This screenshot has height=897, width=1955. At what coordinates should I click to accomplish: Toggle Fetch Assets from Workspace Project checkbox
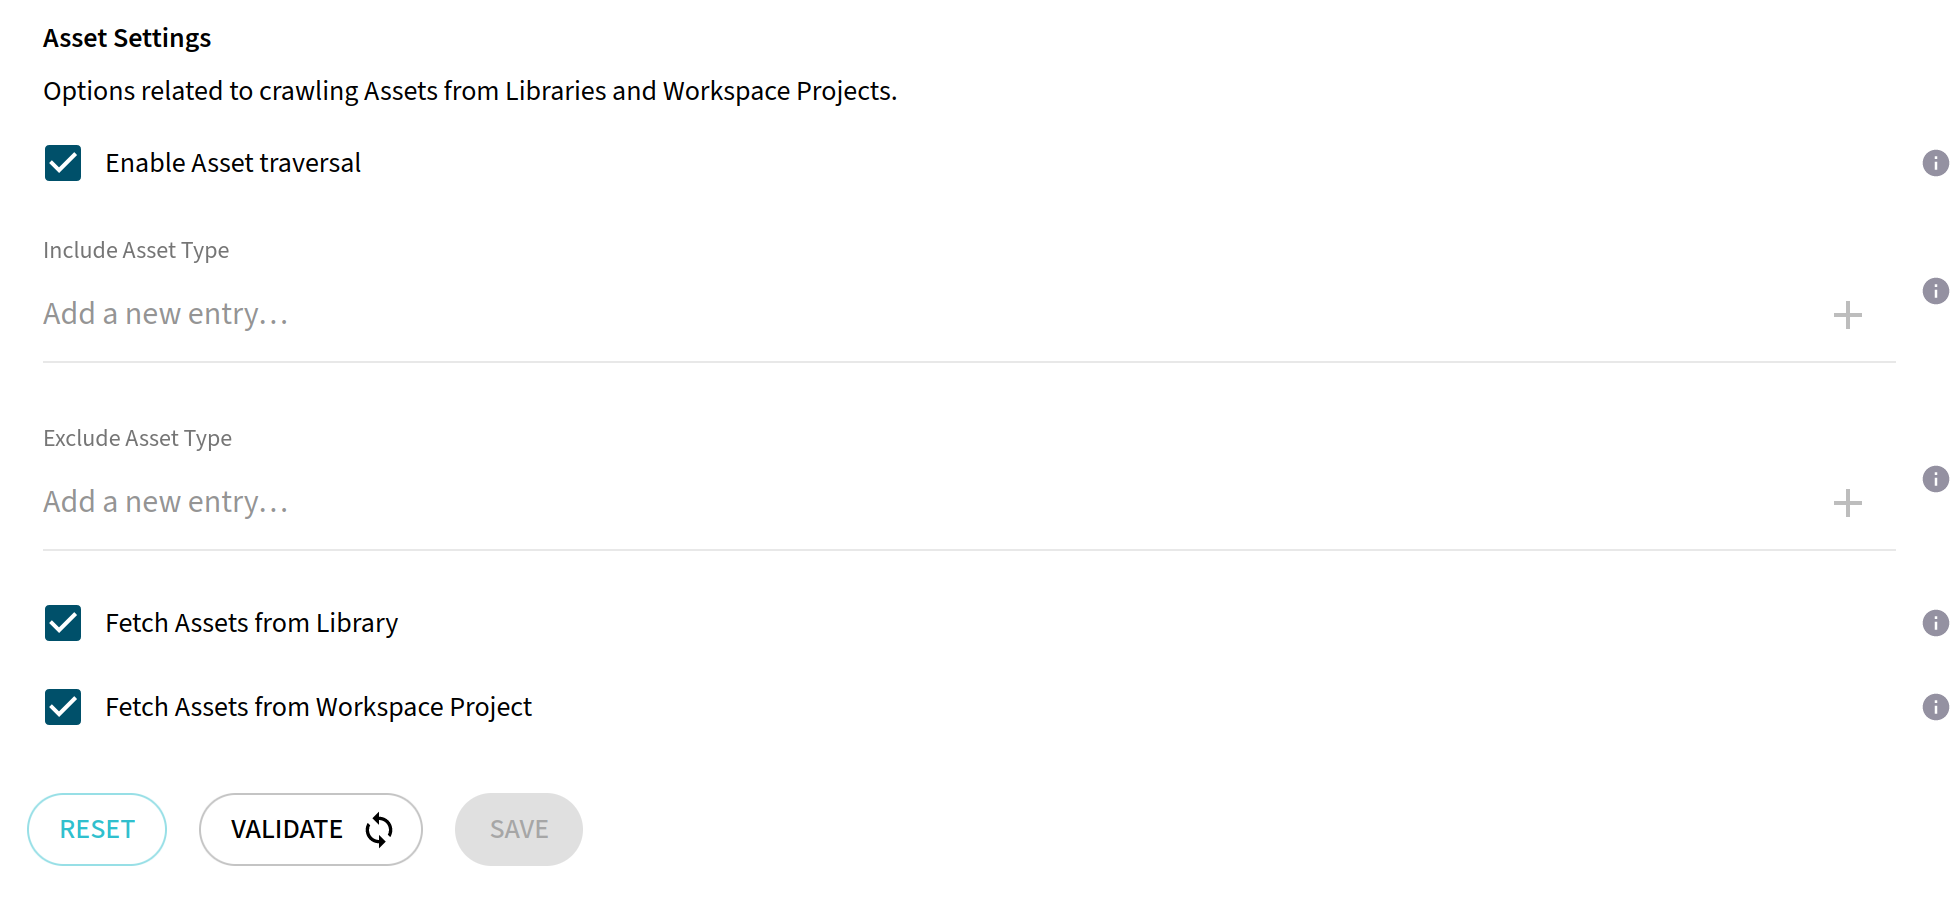(63, 707)
